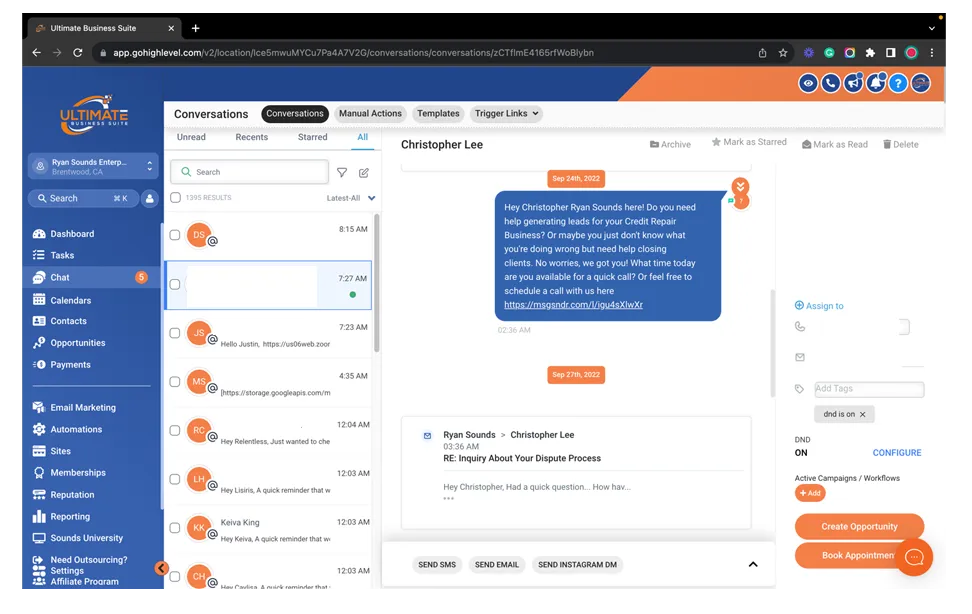Select the Keiva King conversation checkbox
This screenshot has height=614, width=972.
tap(175, 528)
